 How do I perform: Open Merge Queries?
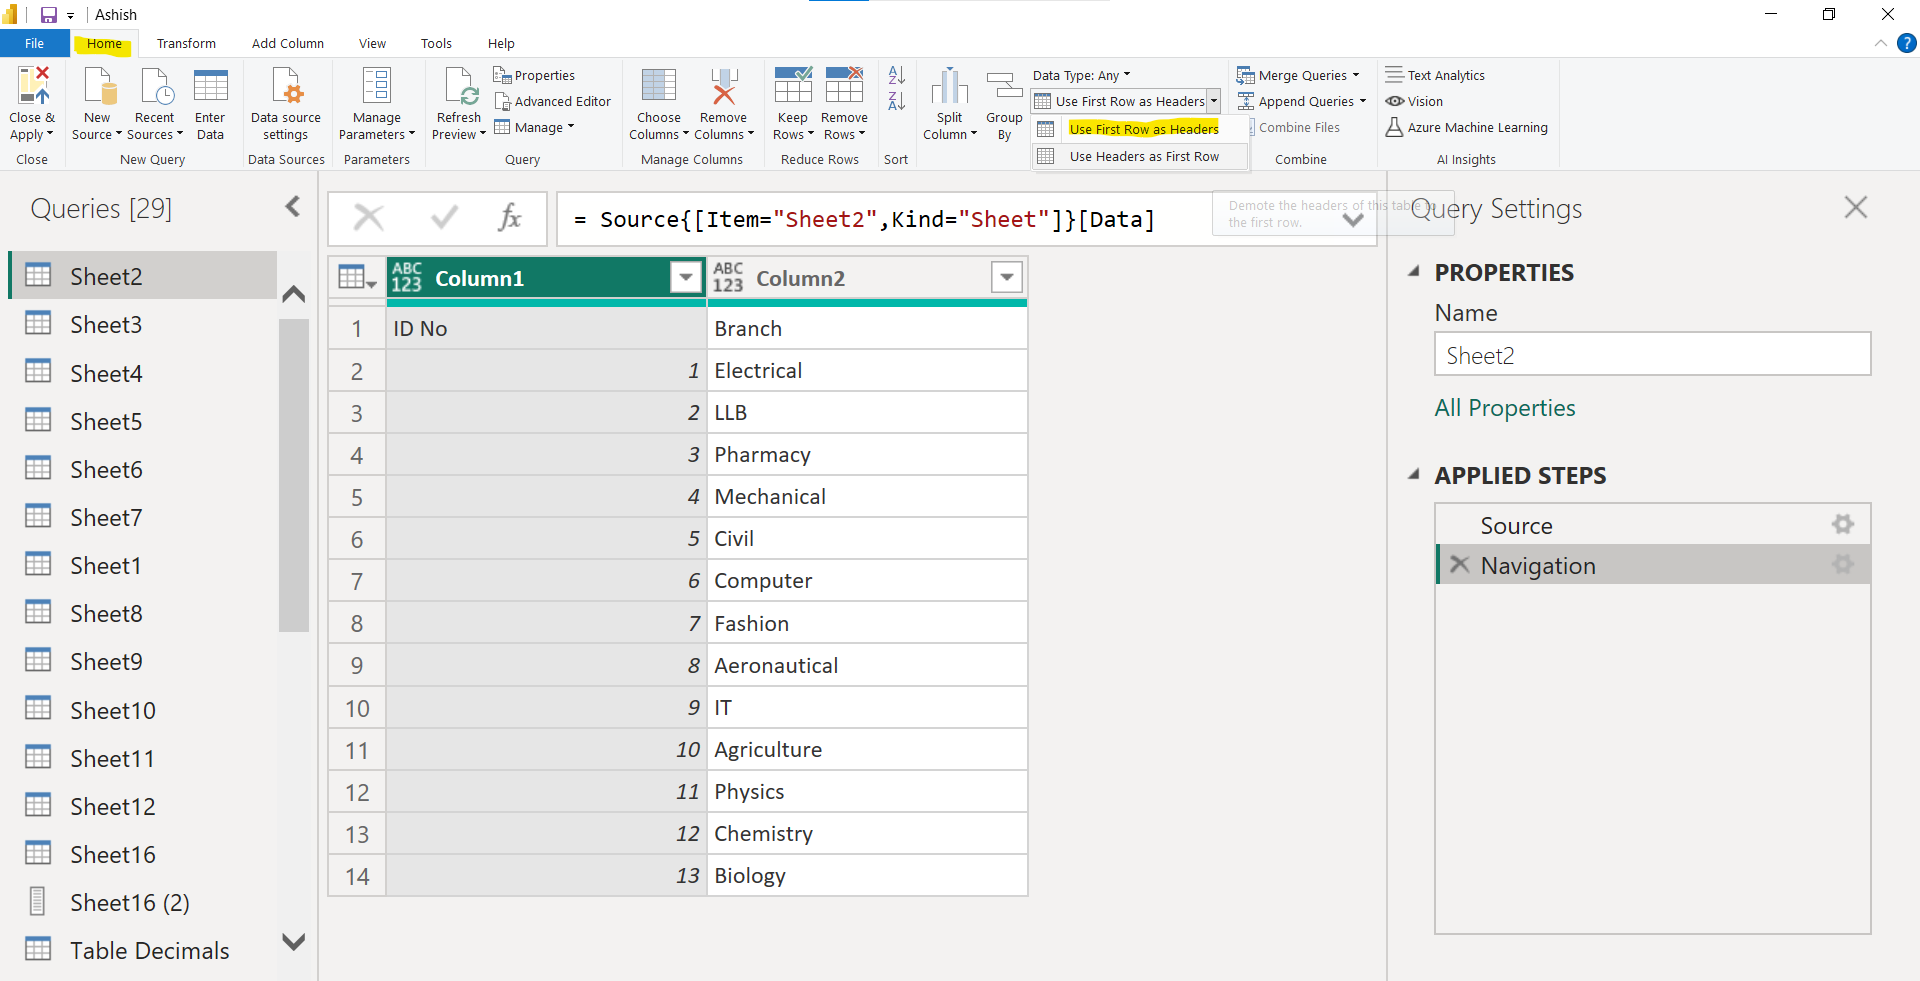[1297, 75]
